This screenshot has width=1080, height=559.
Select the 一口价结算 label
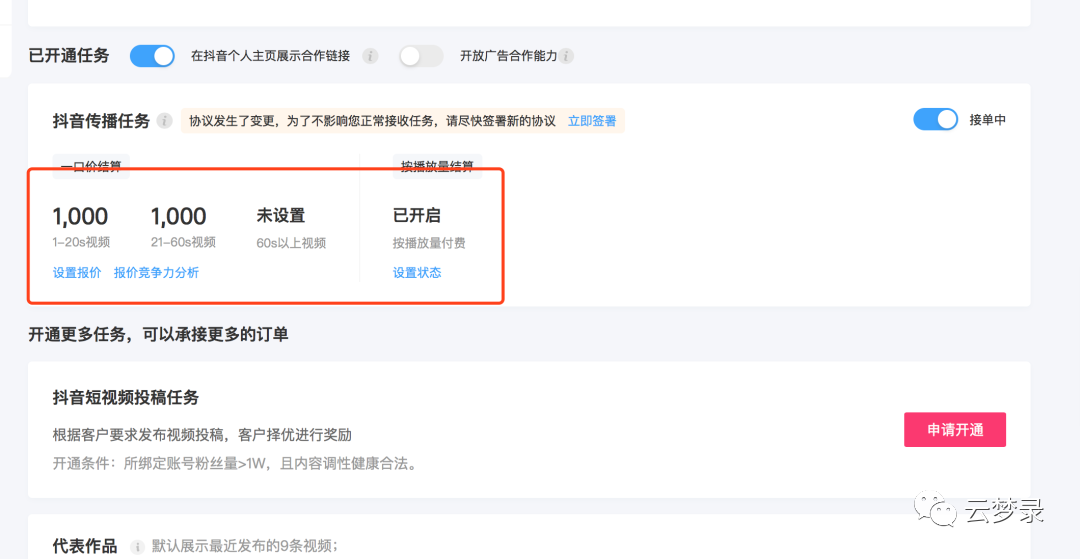coord(91,166)
